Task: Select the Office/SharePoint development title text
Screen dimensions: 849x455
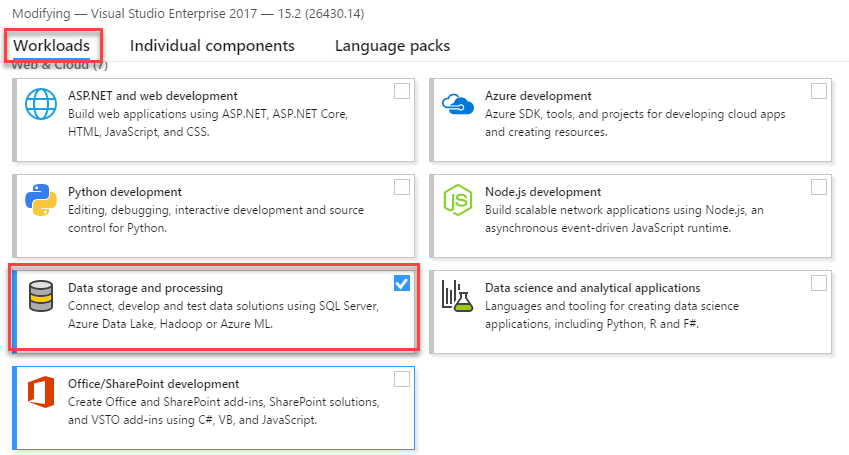Action: (154, 384)
